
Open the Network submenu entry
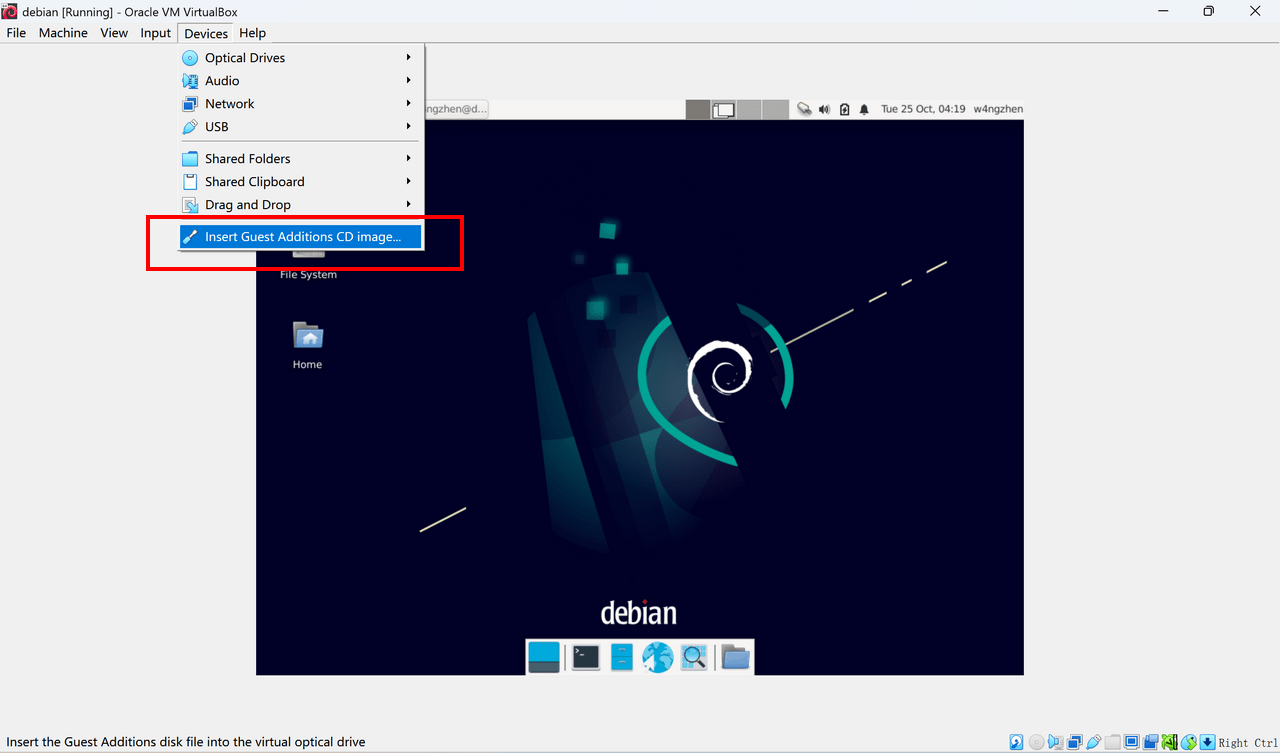click(x=301, y=104)
